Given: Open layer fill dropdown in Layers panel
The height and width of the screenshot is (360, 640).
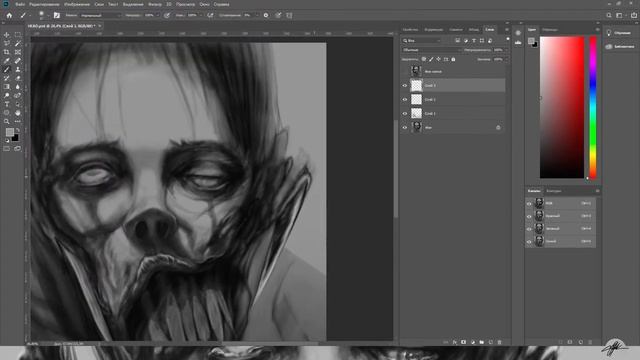Looking at the screenshot, I should coord(507,59).
